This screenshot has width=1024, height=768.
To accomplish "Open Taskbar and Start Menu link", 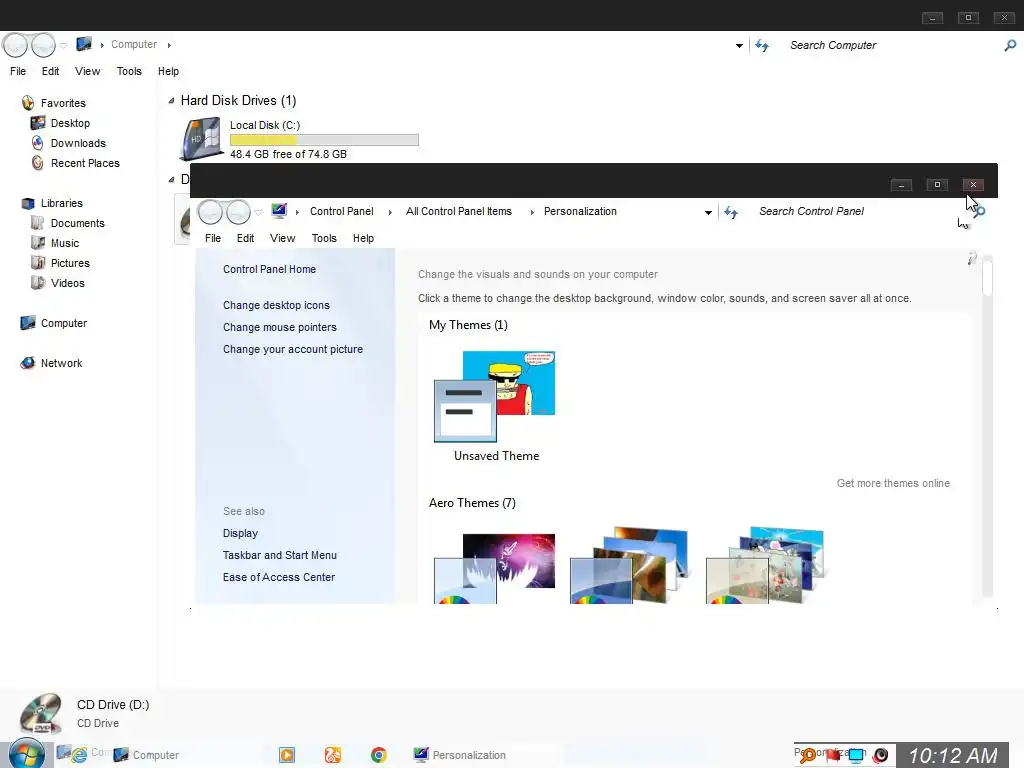I will (x=280, y=555).
